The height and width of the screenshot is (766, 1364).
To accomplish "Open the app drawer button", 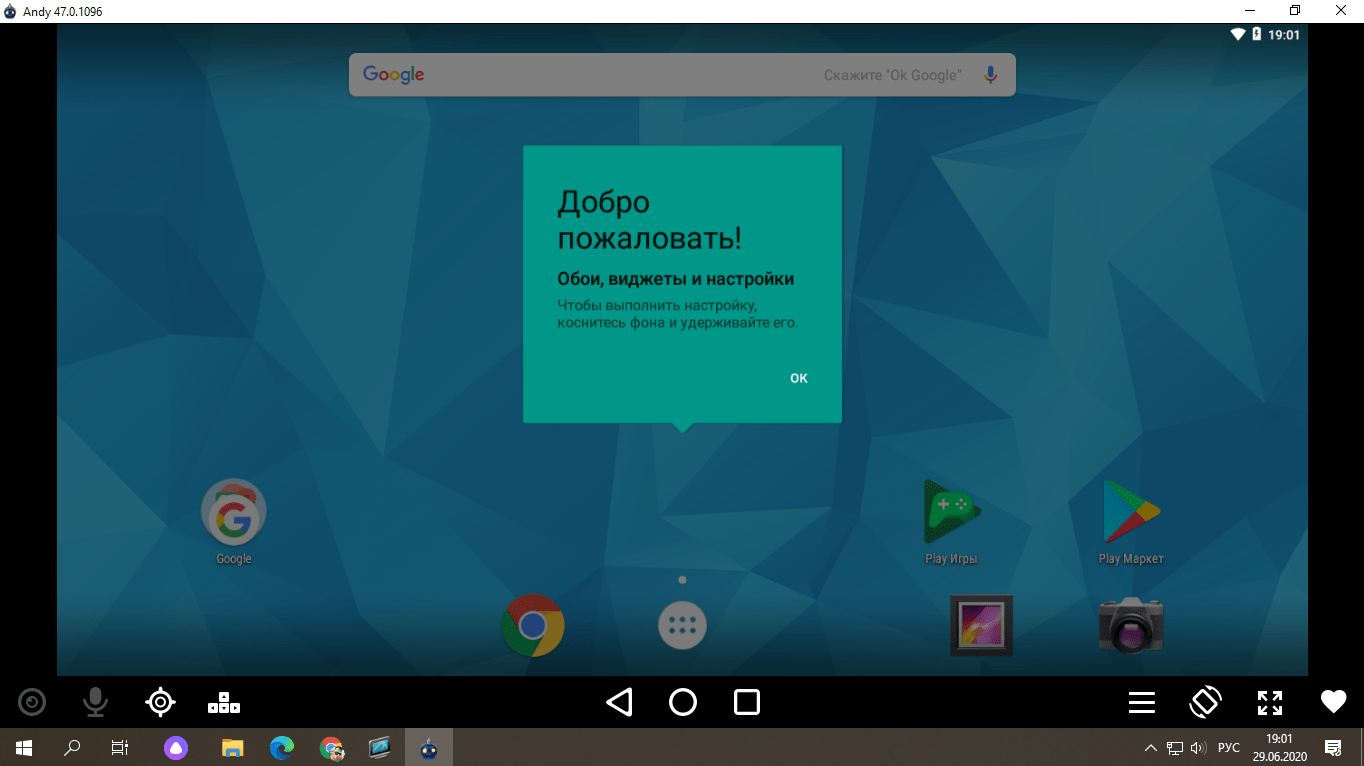I will (x=682, y=626).
